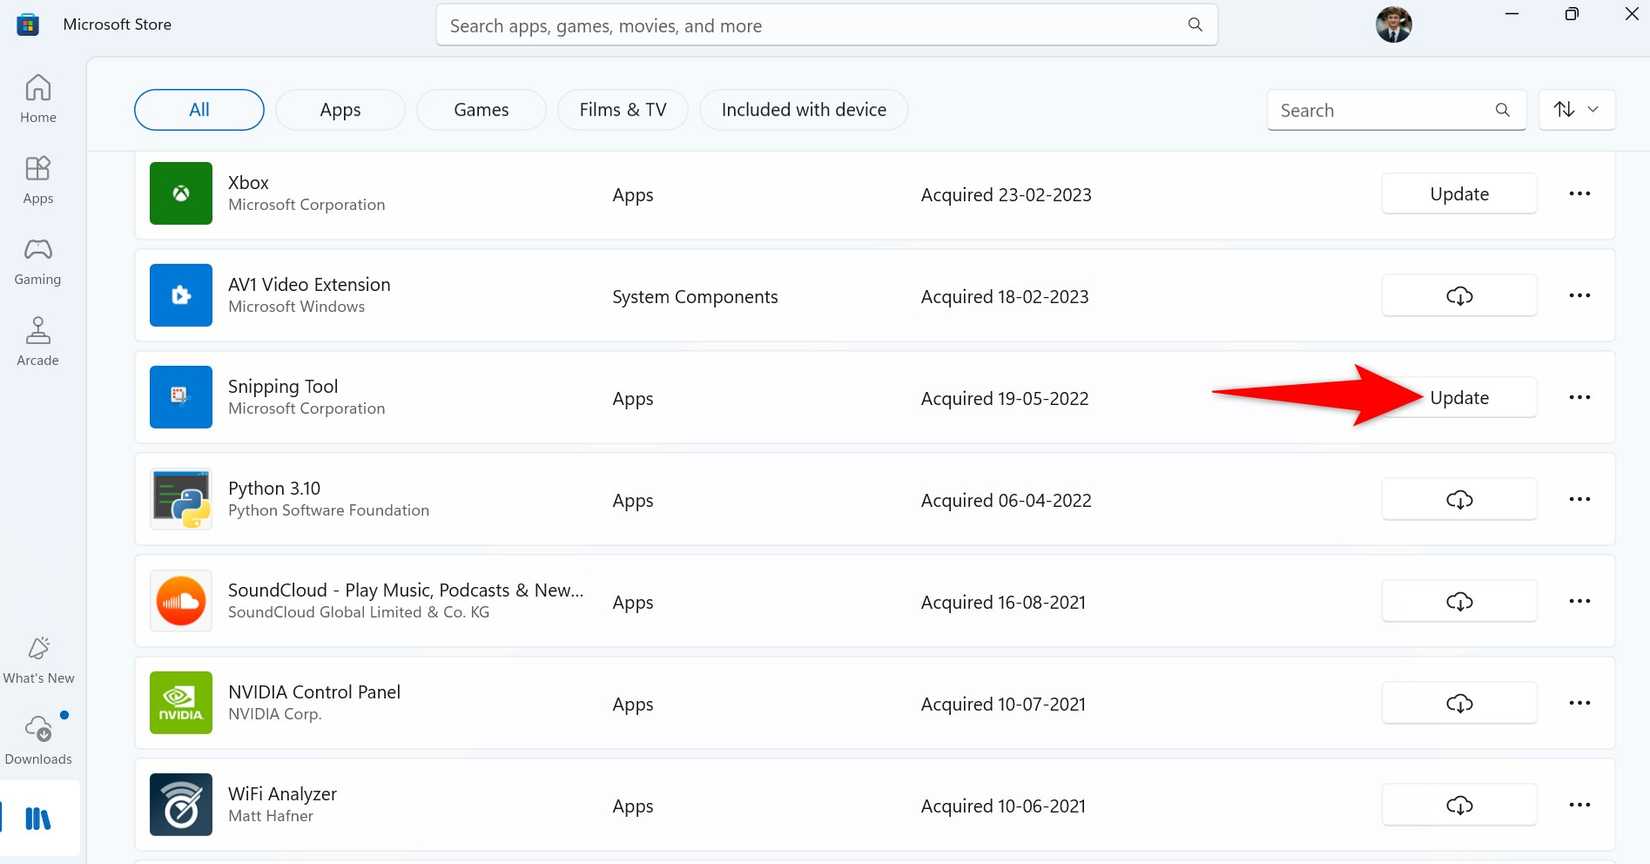Download Python 3.10 using cloud icon
1650x864 pixels.
coord(1458,500)
